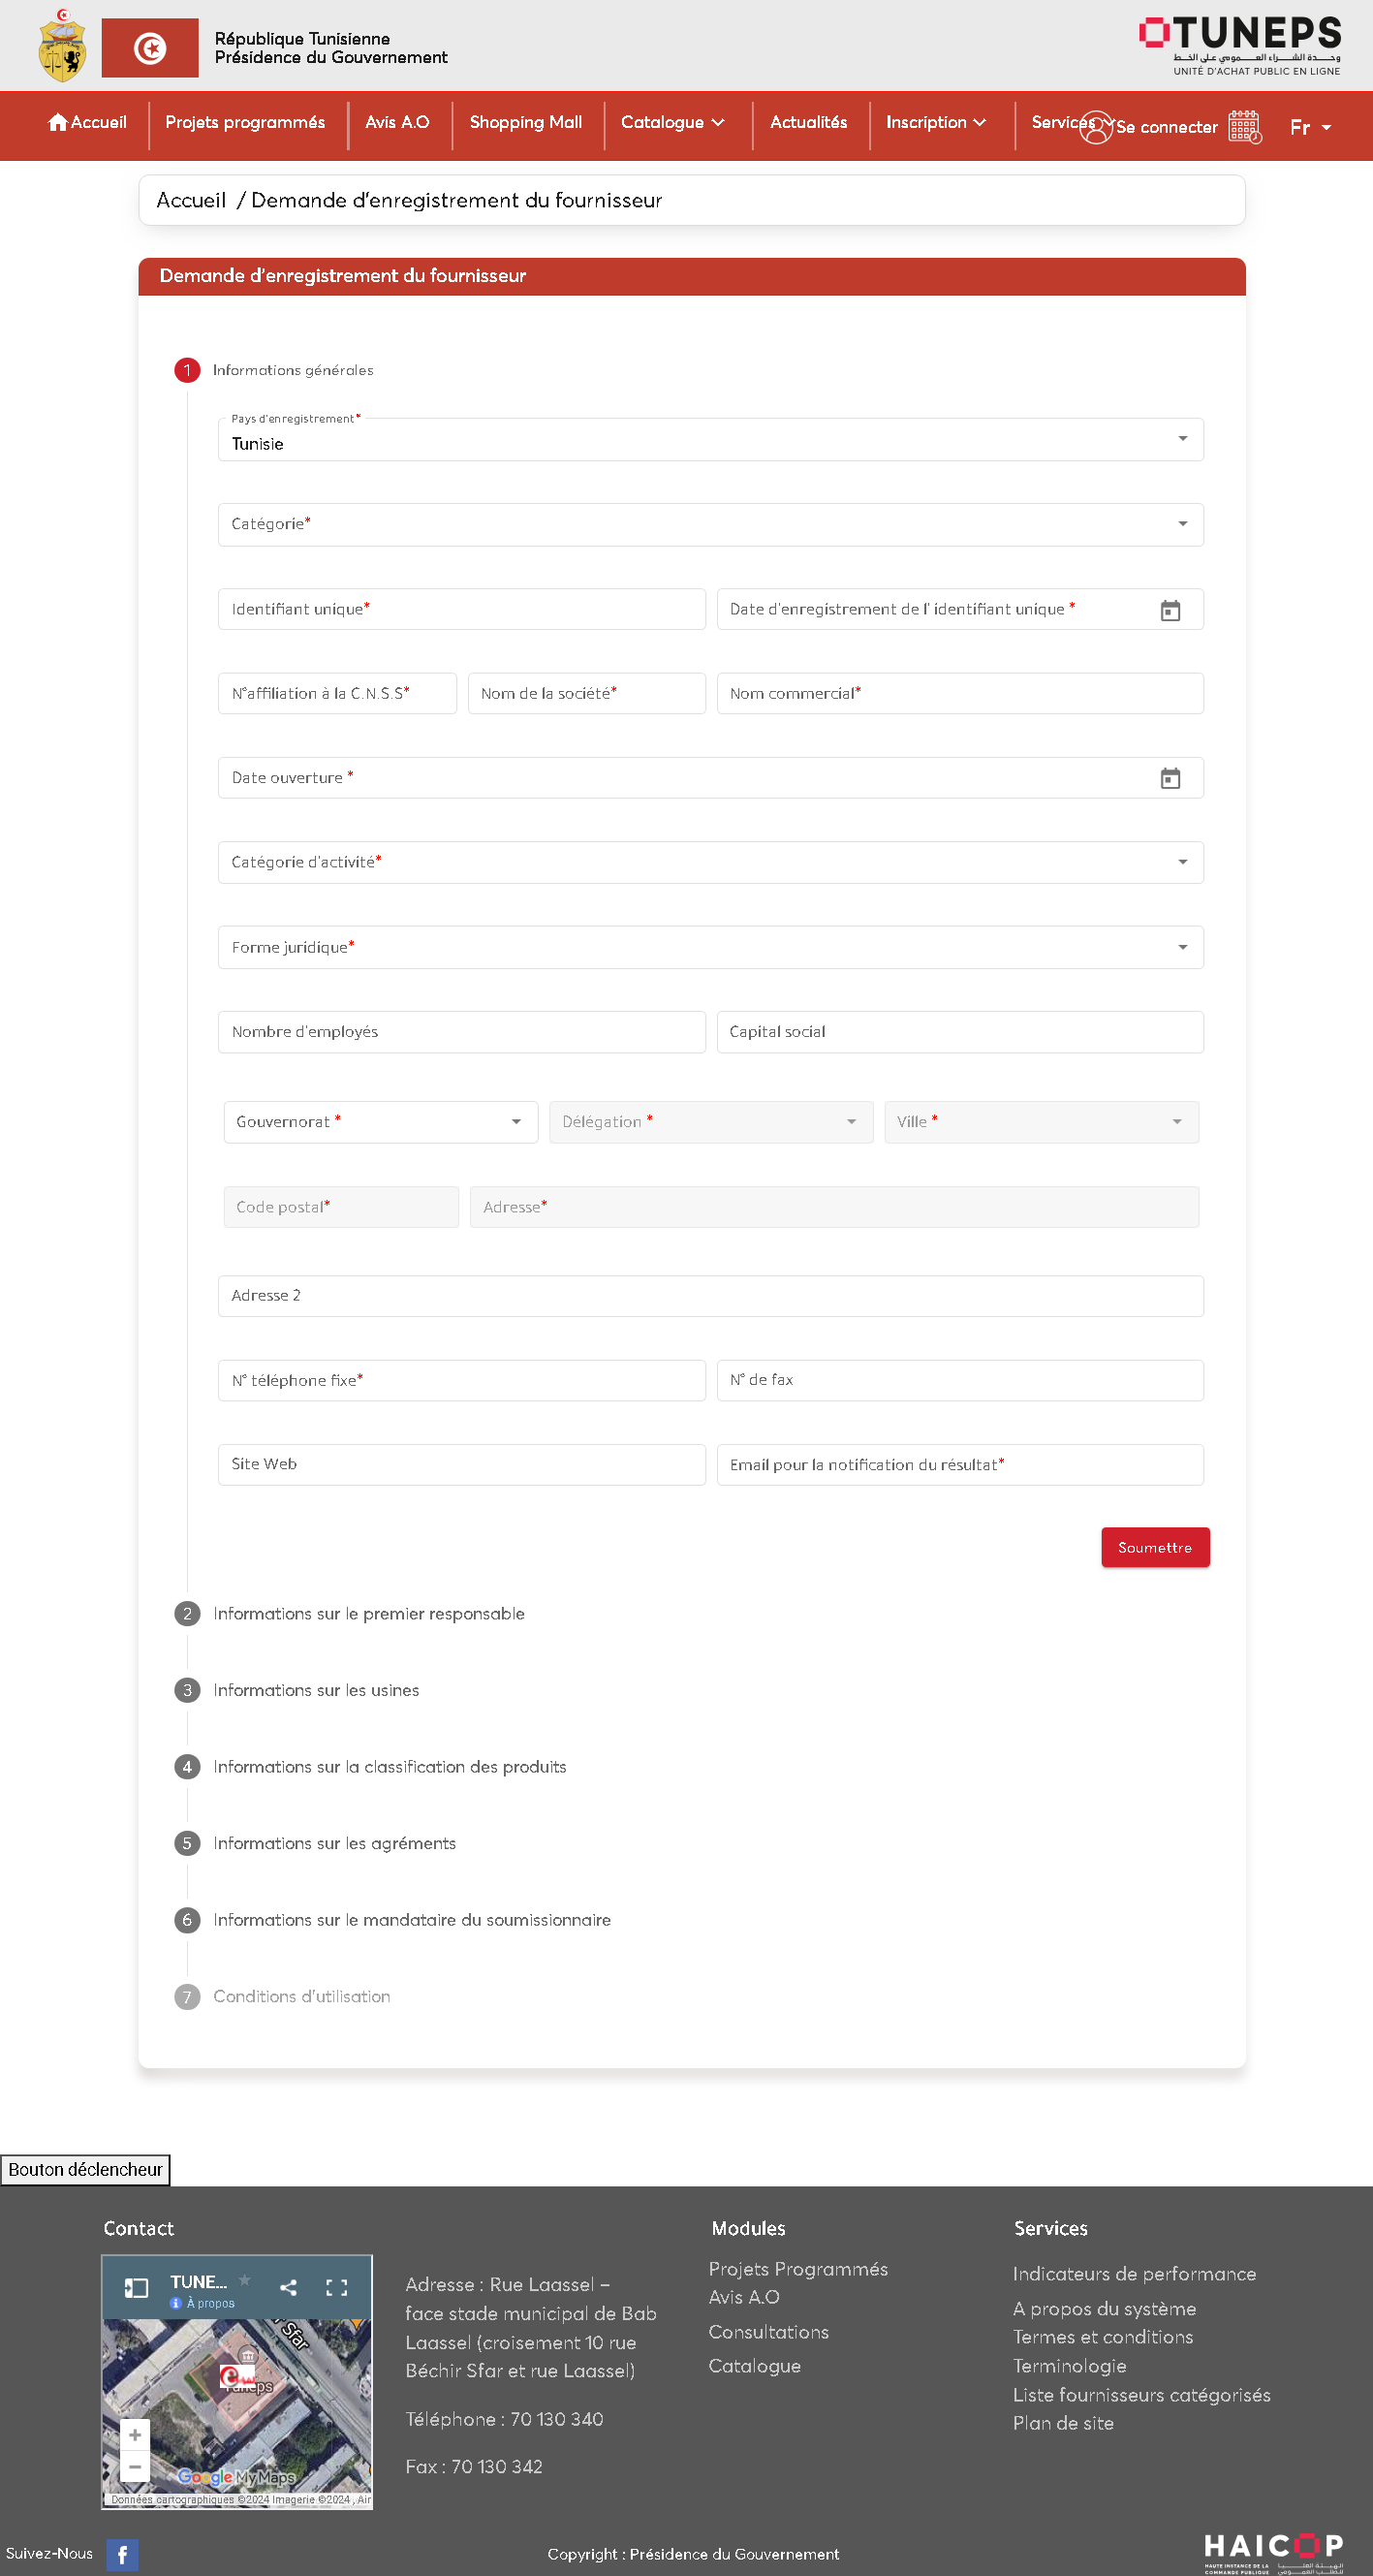Expand step 2 premier responsable section
1373x2576 pixels.
[x=368, y=1614]
